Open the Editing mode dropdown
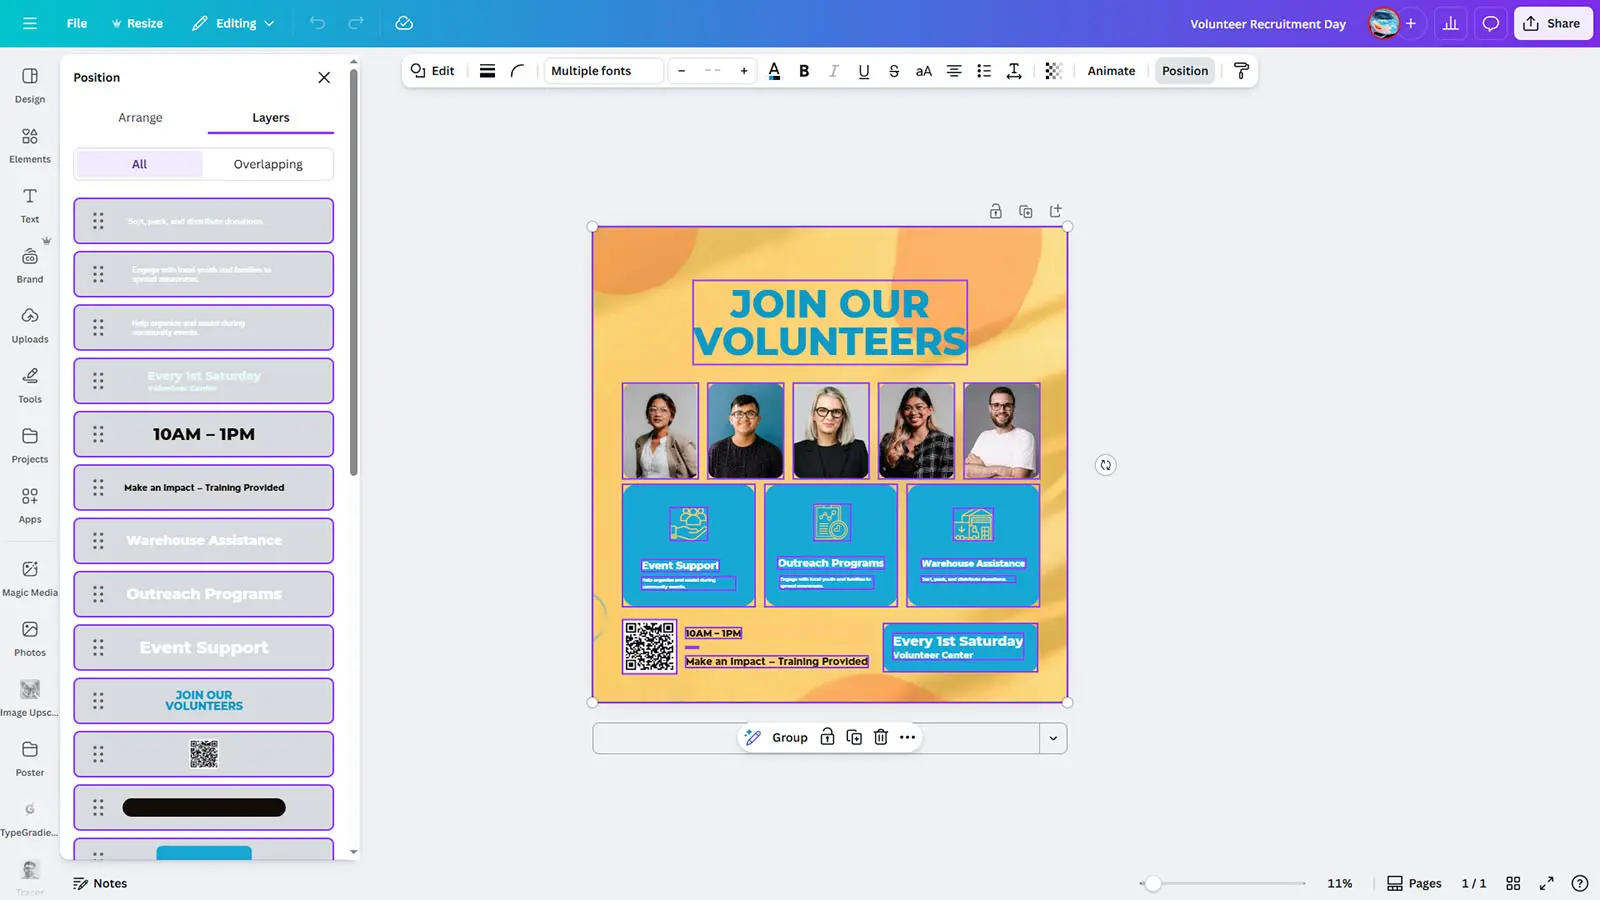This screenshot has height=900, width=1600. point(233,23)
